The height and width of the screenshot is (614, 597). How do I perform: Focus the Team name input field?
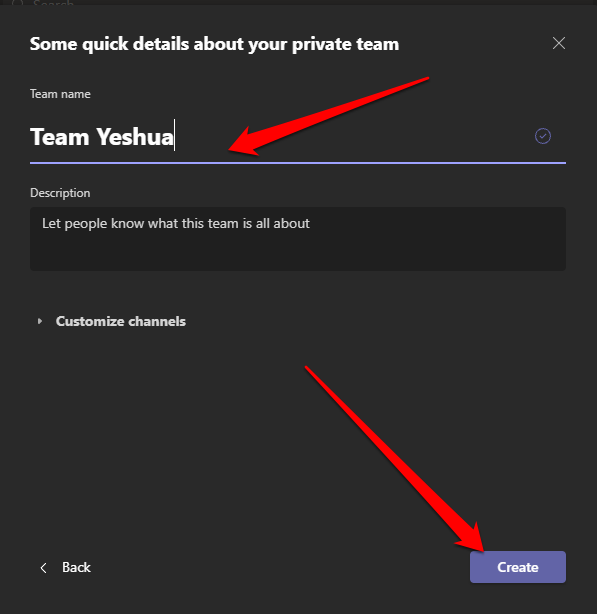tap(298, 137)
